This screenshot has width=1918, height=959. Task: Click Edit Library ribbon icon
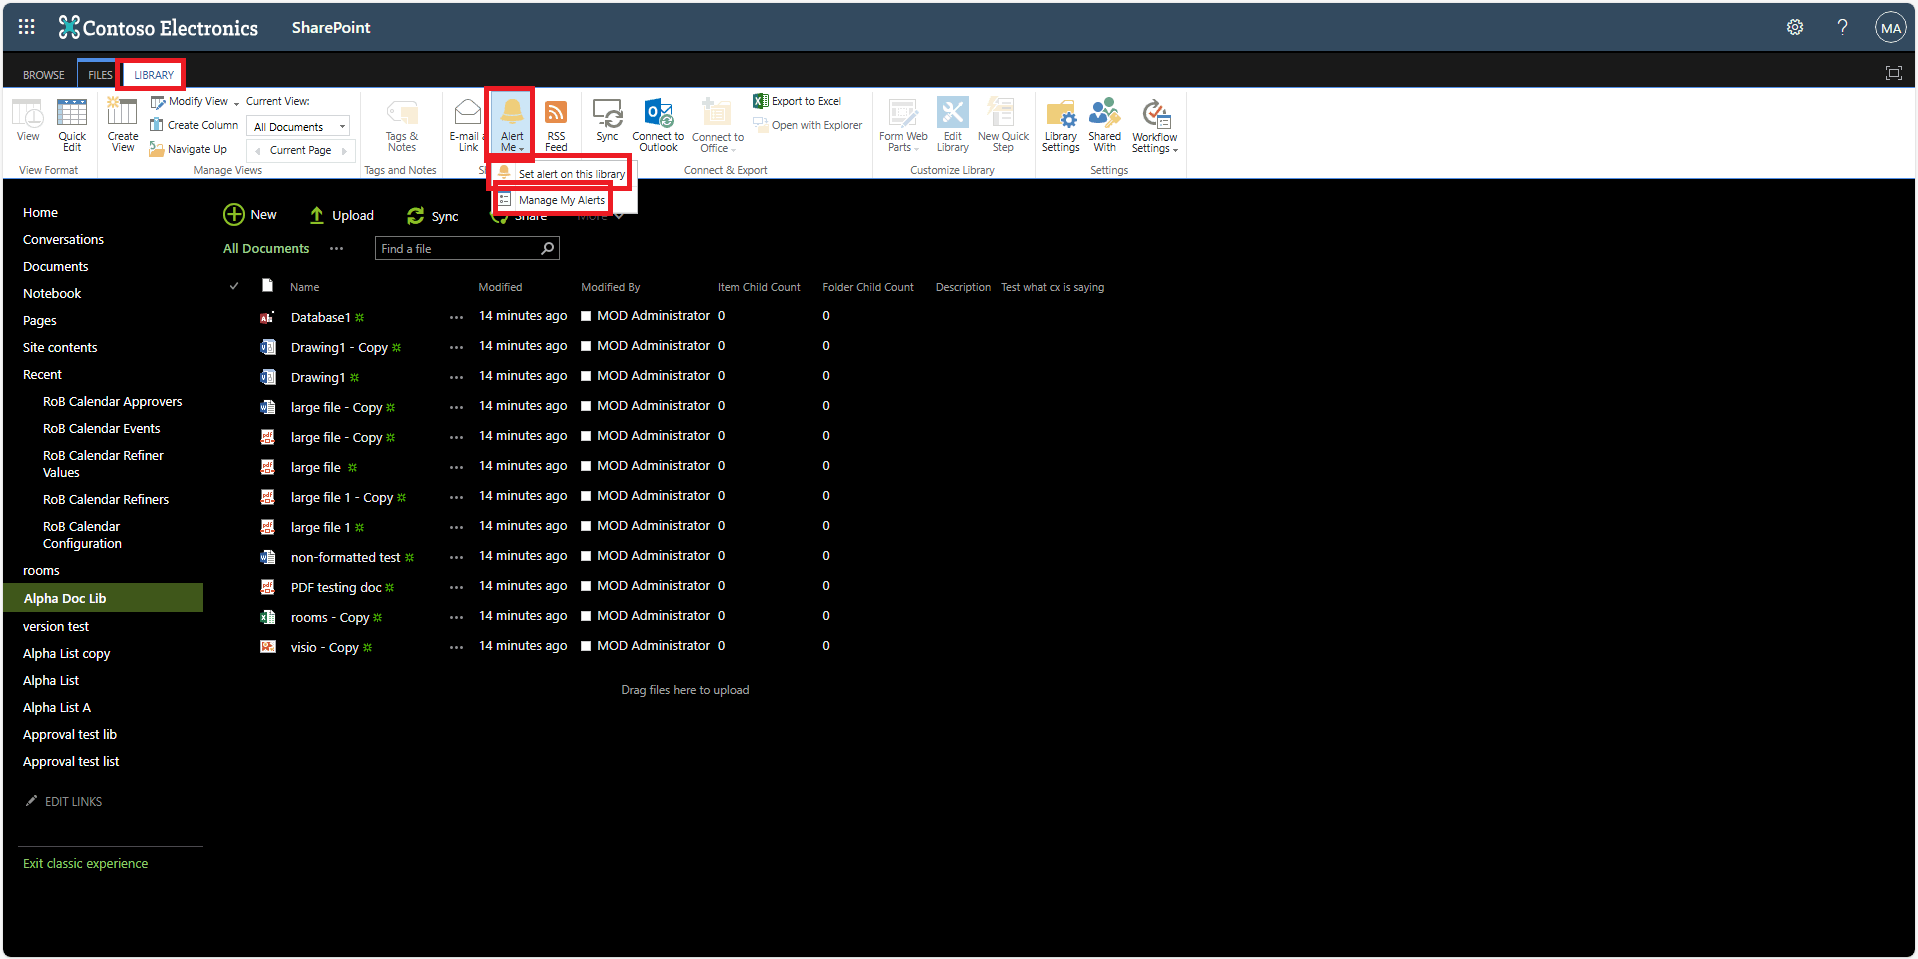[952, 125]
